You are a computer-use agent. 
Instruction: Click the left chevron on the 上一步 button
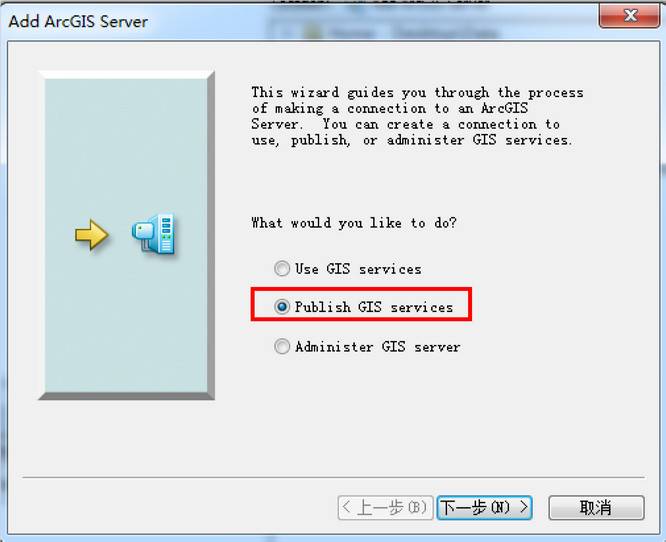pyautogui.click(x=346, y=507)
